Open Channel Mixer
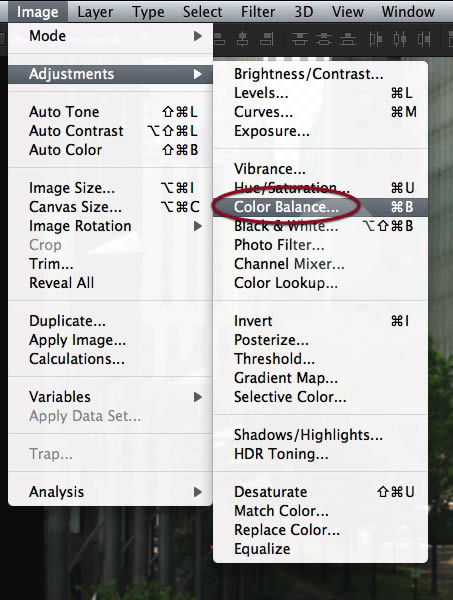The image size is (453, 600). pos(320,264)
